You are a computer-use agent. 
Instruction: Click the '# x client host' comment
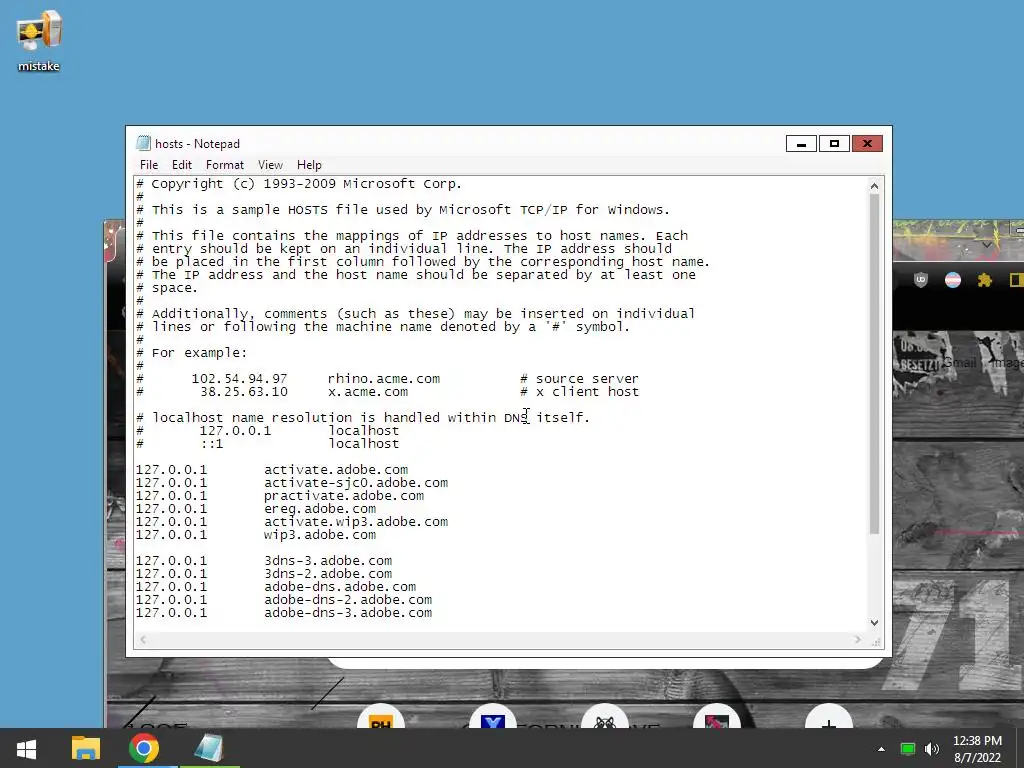pos(579,392)
